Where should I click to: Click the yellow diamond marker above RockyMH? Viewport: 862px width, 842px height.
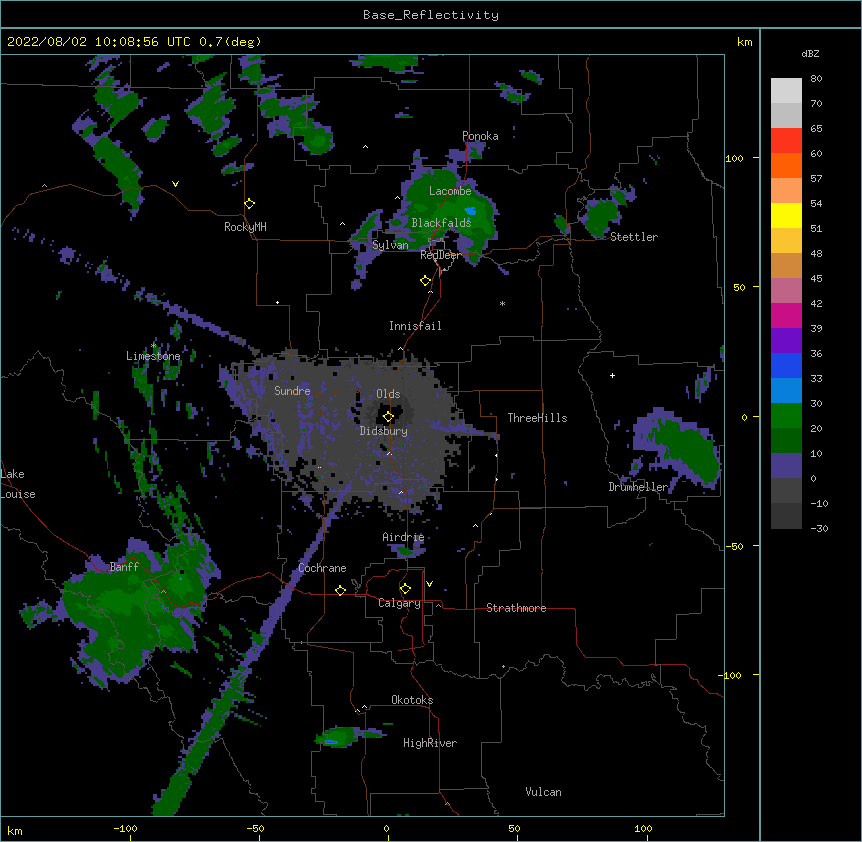(x=250, y=204)
